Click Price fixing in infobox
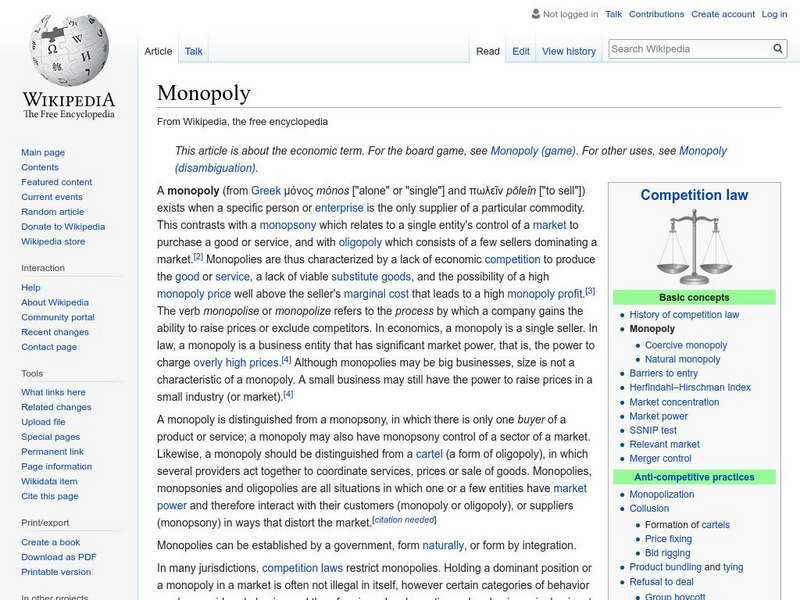Viewport: 800px width, 600px height. point(668,539)
